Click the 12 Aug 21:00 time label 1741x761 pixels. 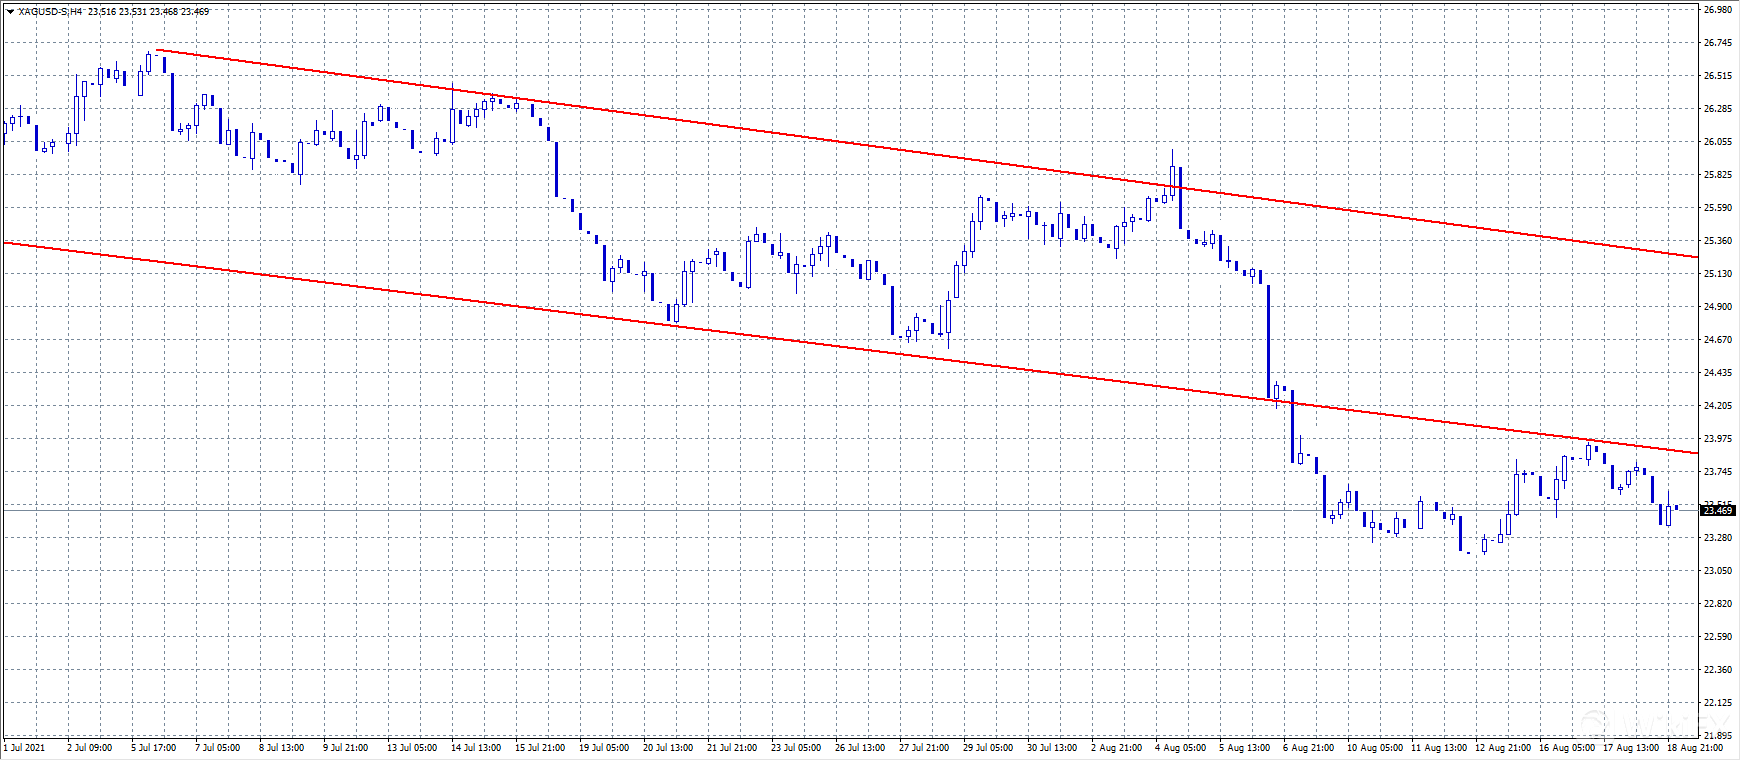click(1501, 748)
